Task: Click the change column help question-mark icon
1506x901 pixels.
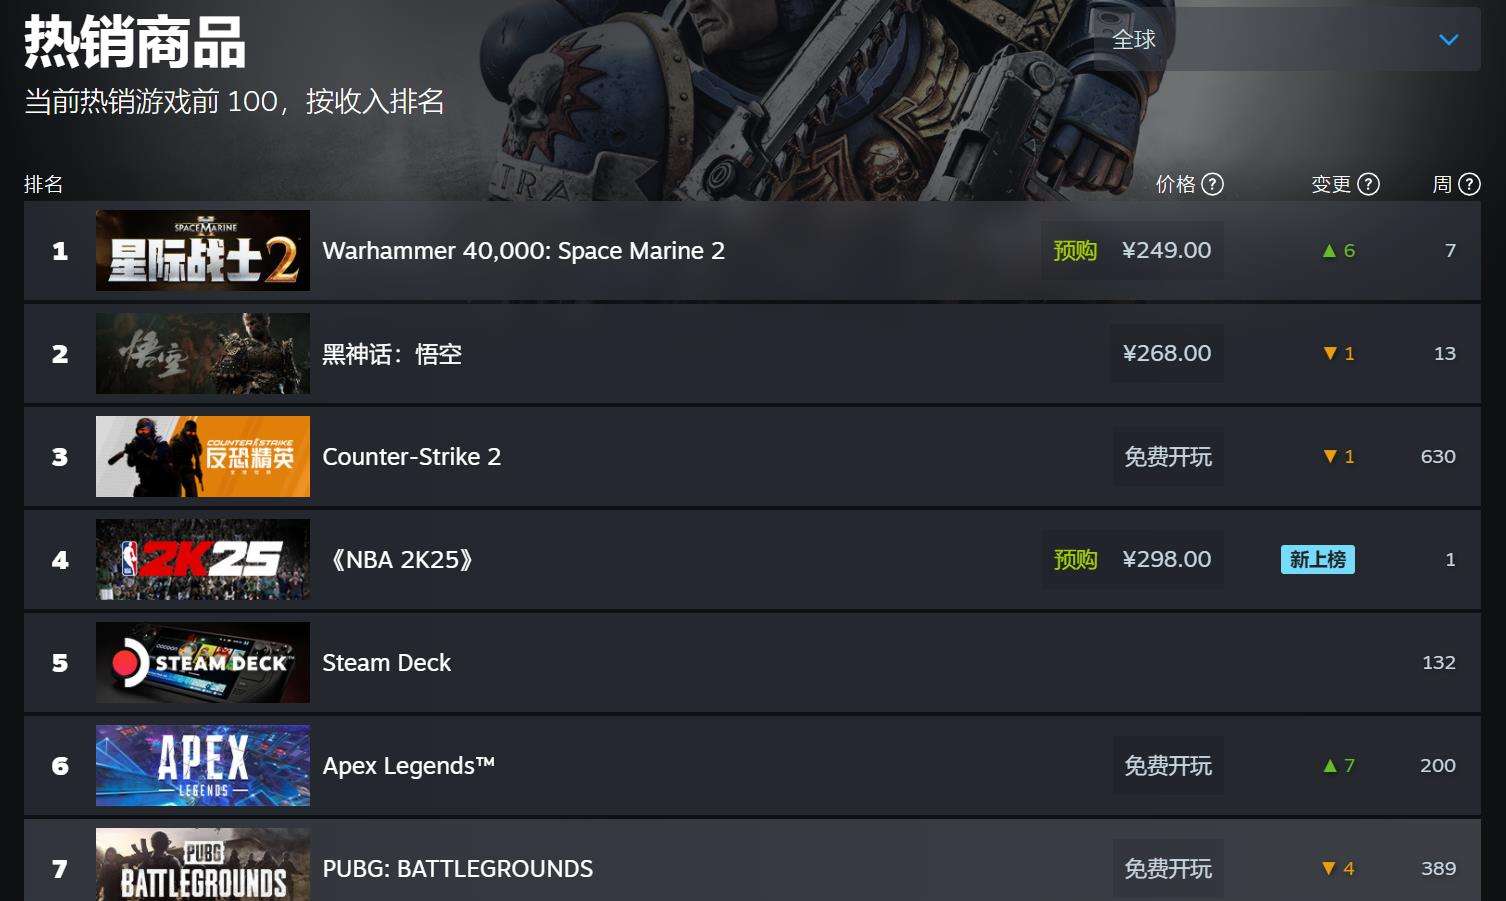Action: coord(1368,184)
